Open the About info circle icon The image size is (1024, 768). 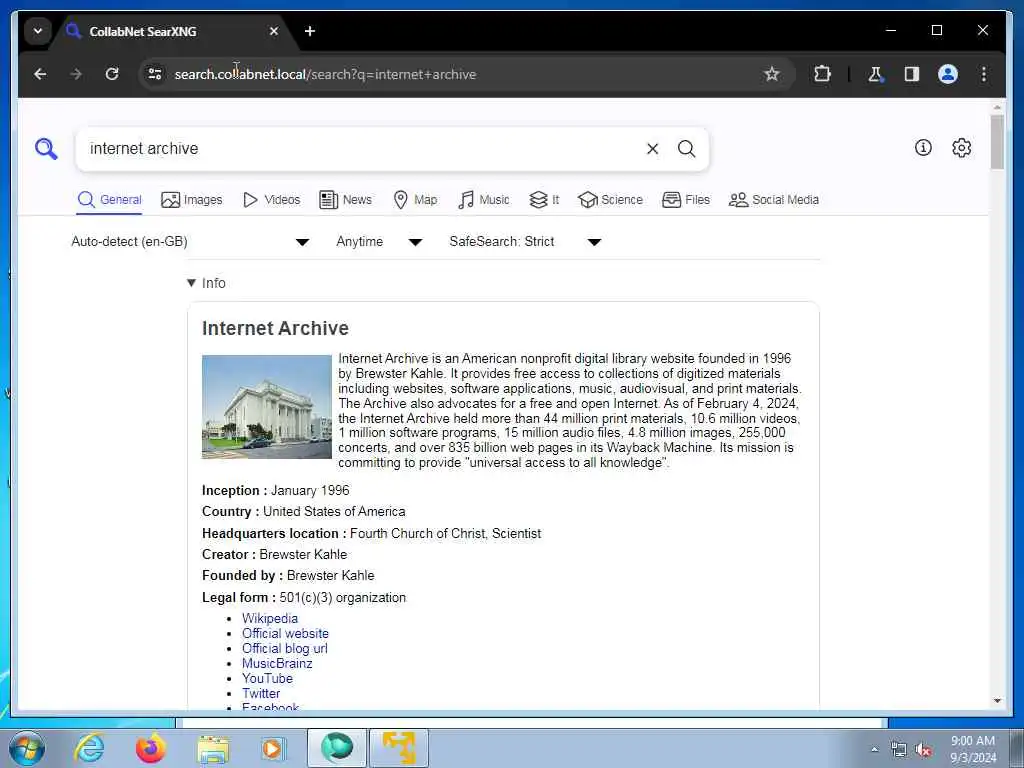click(923, 148)
